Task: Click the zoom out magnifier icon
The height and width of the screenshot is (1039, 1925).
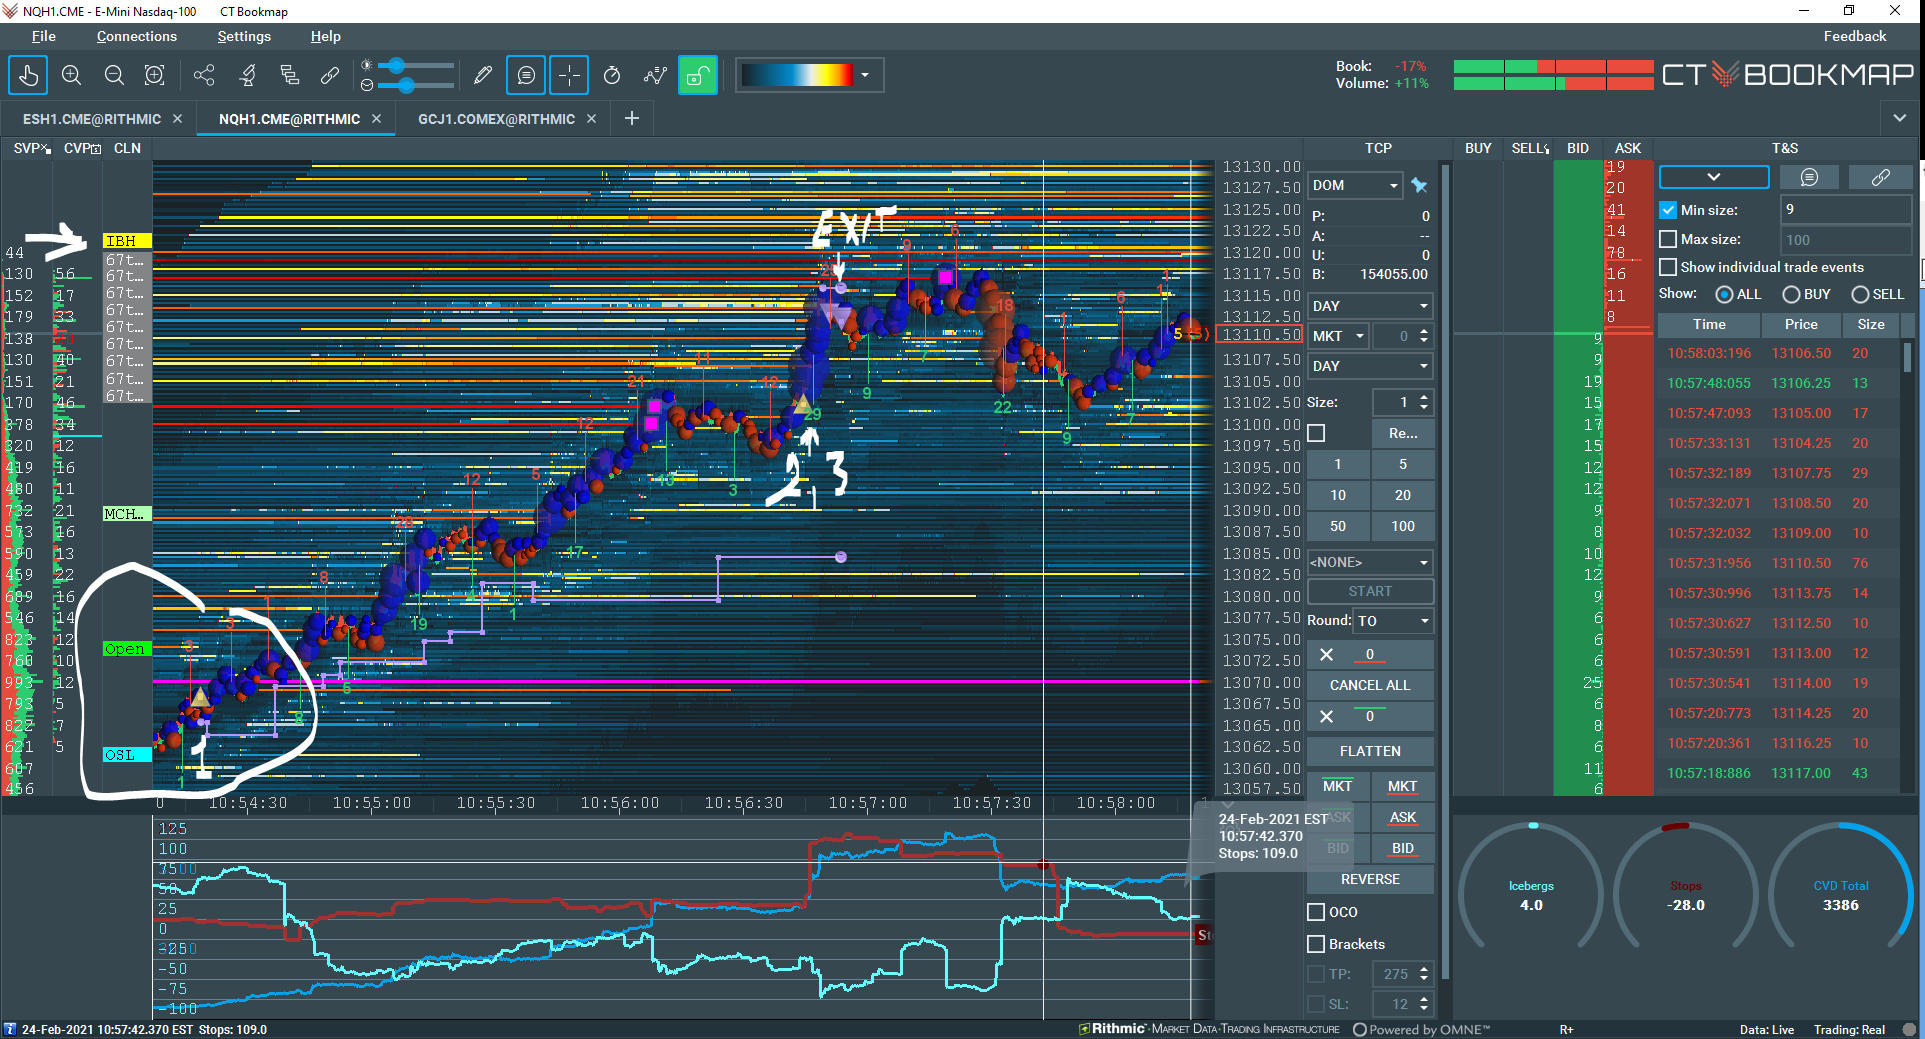Action: (x=114, y=75)
